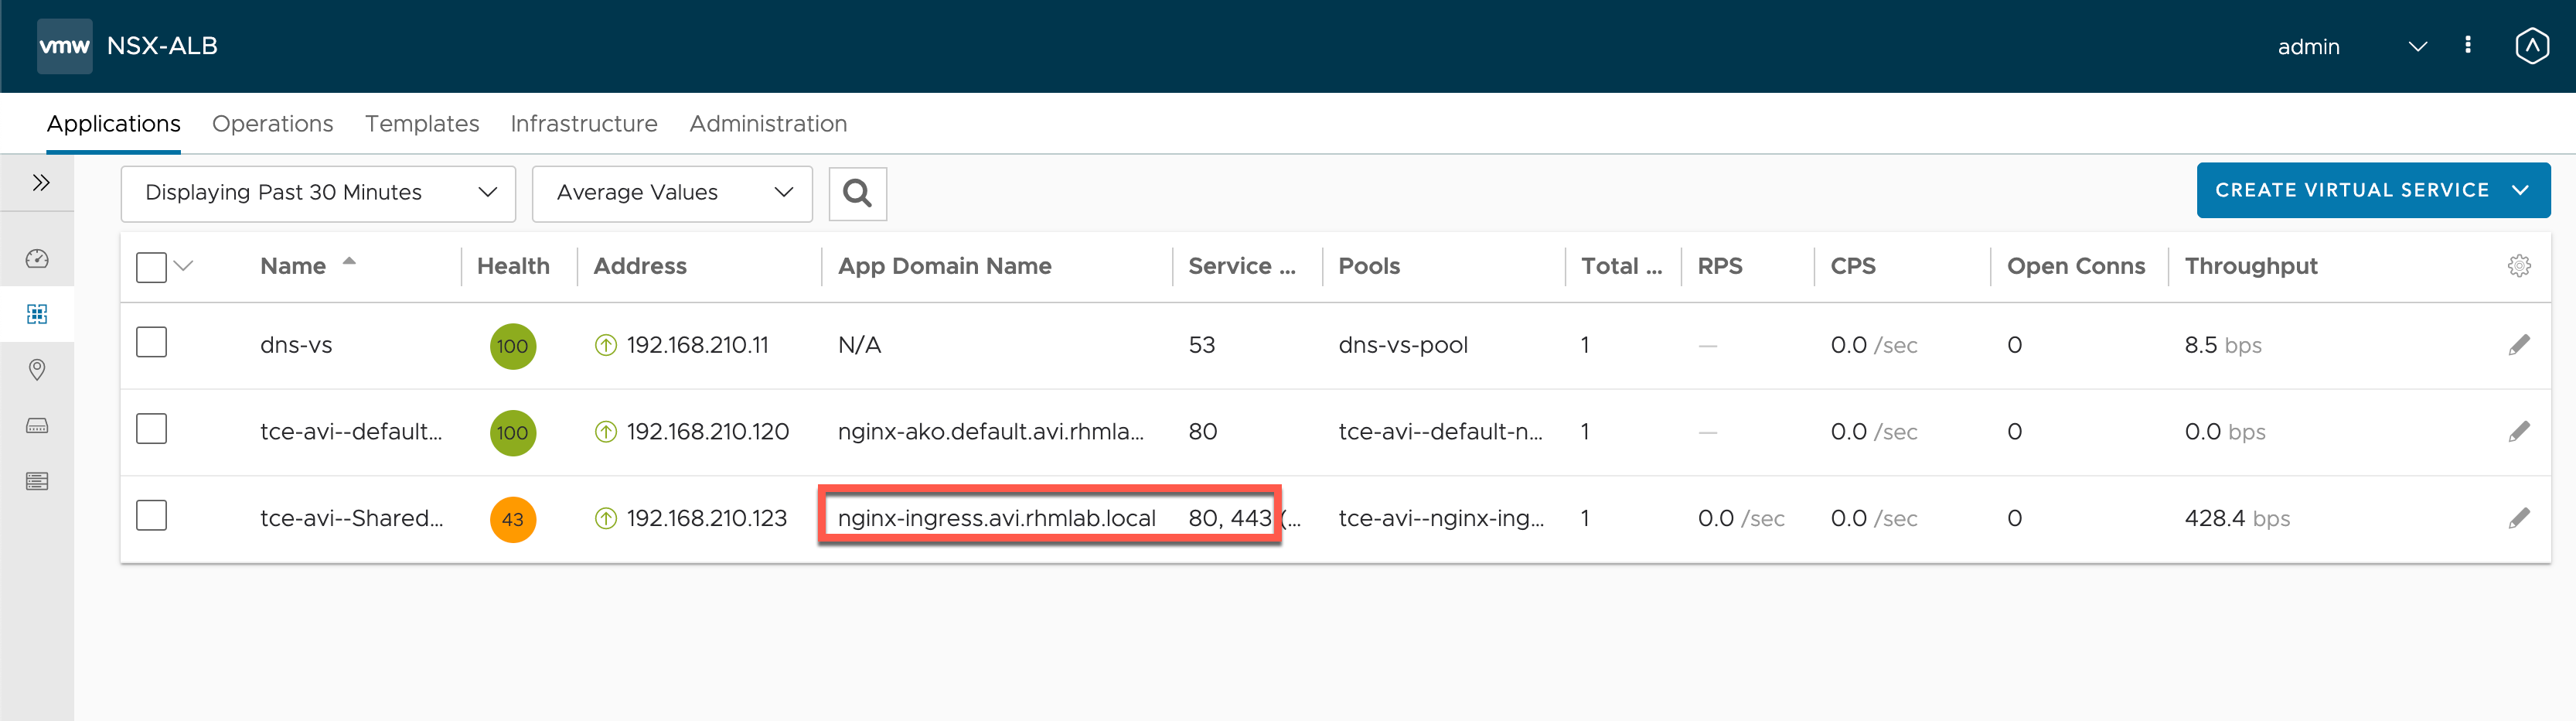The image size is (2576, 721).
Task: Click the nginx-ako.default.avi.rhmla... domain name
Action: point(991,432)
